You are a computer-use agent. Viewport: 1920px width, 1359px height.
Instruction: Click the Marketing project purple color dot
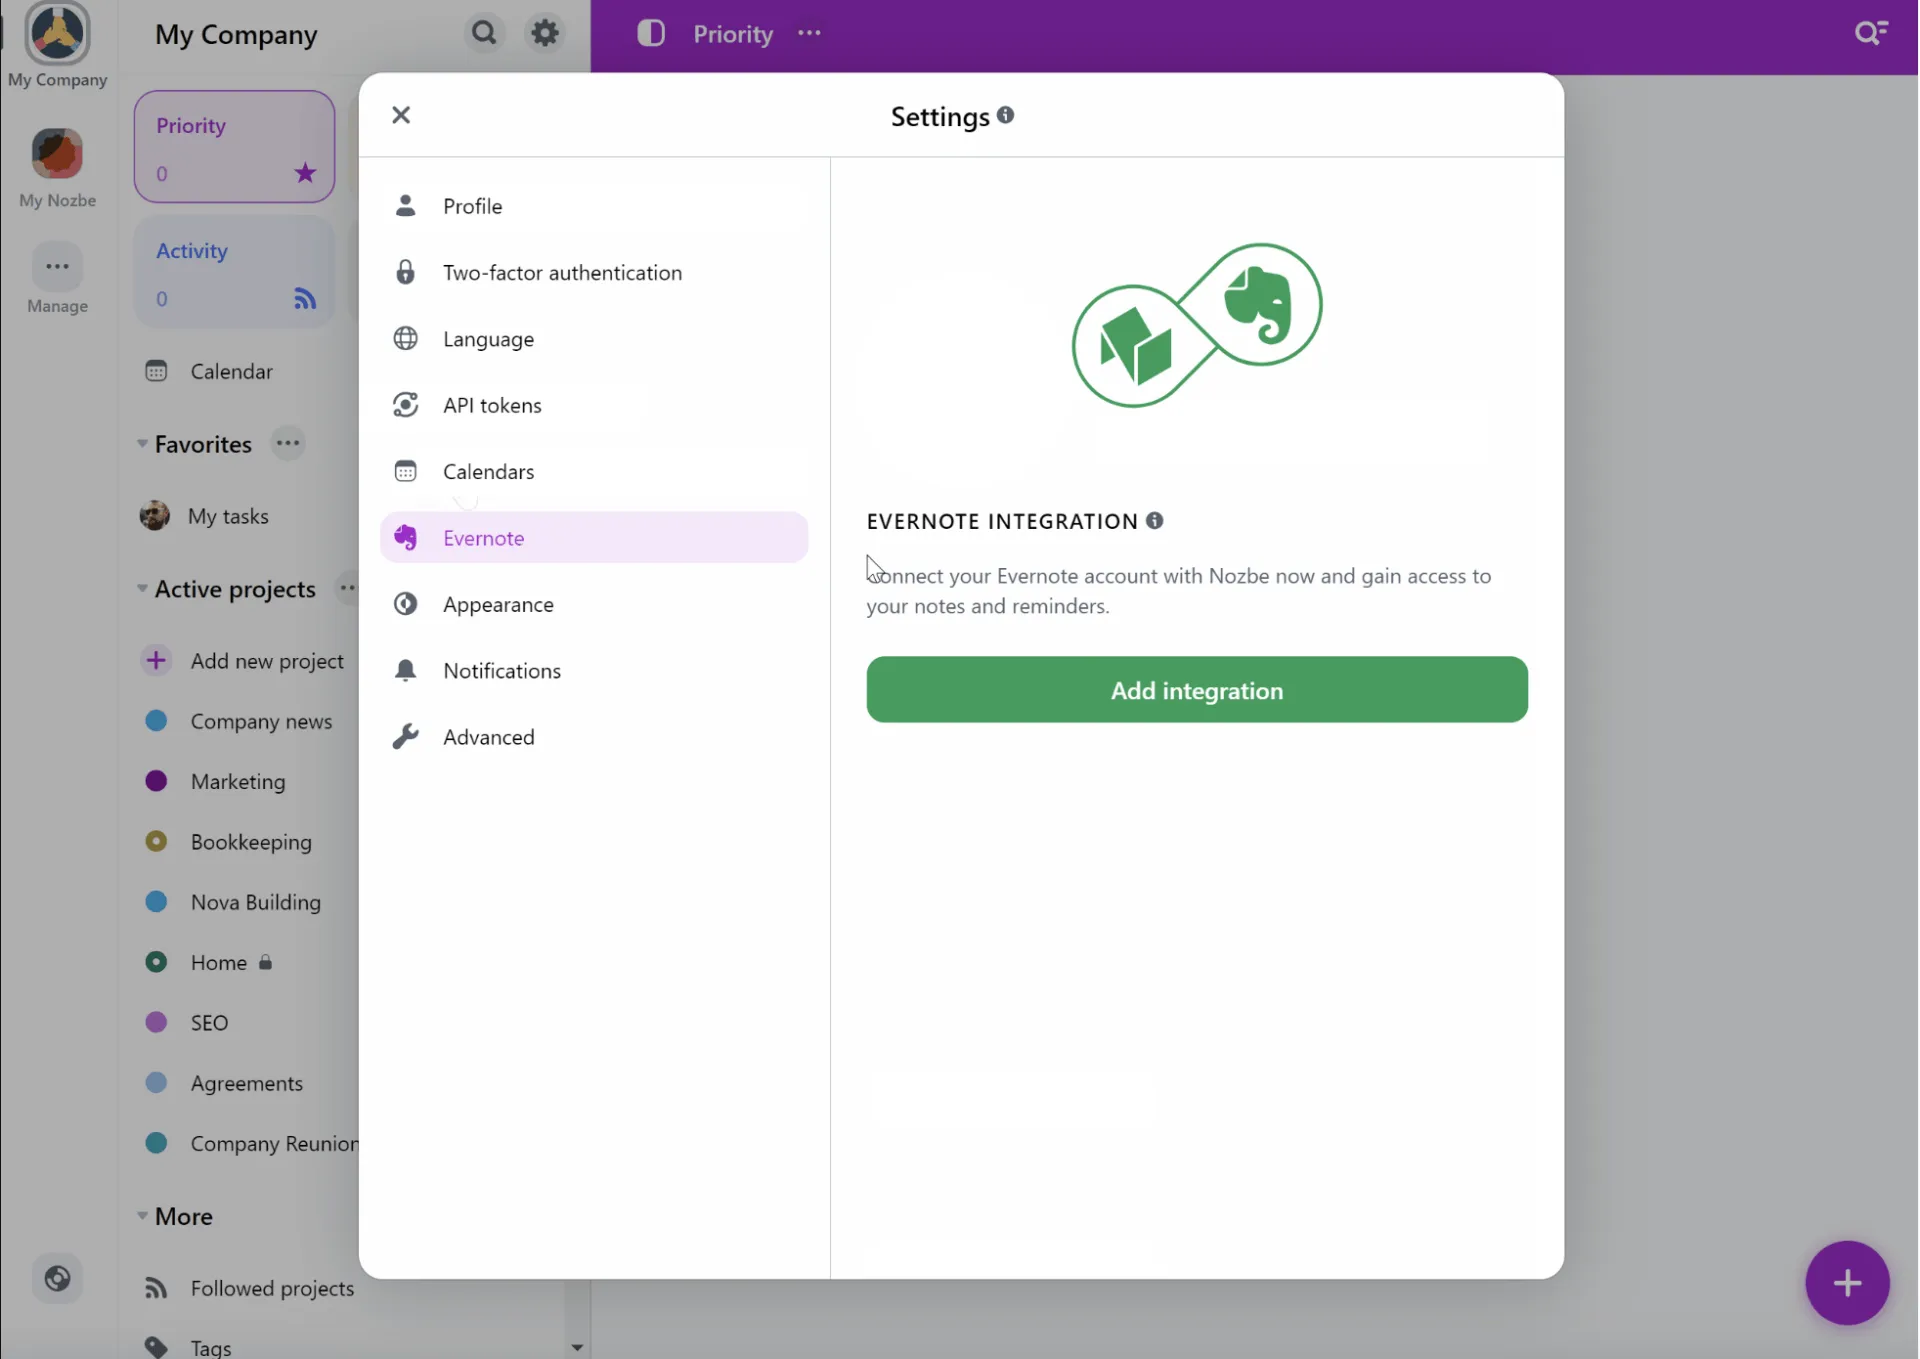pos(156,781)
